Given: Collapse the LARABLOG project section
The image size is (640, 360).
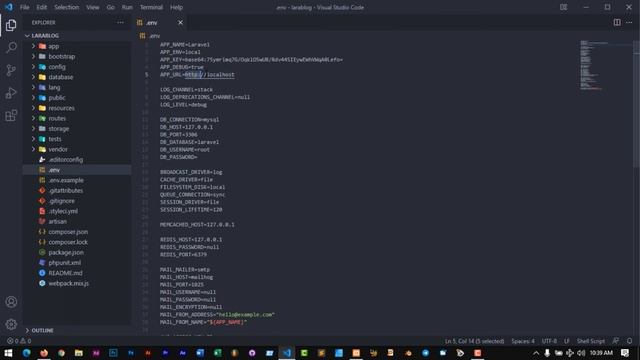Looking at the screenshot, I should point(77,36).
